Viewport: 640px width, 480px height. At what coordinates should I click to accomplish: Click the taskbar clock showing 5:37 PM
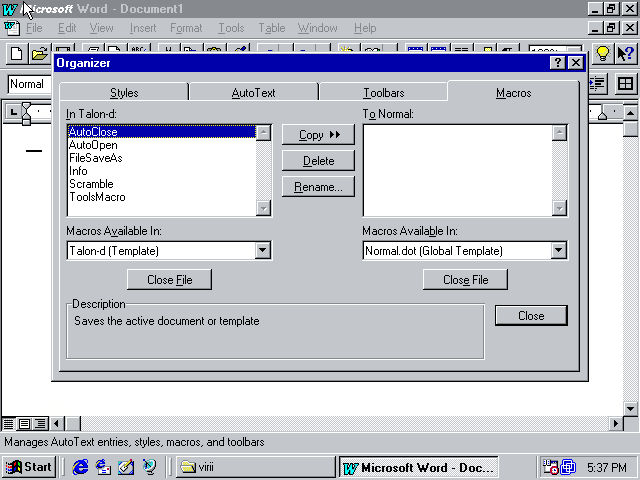point(607,467)
